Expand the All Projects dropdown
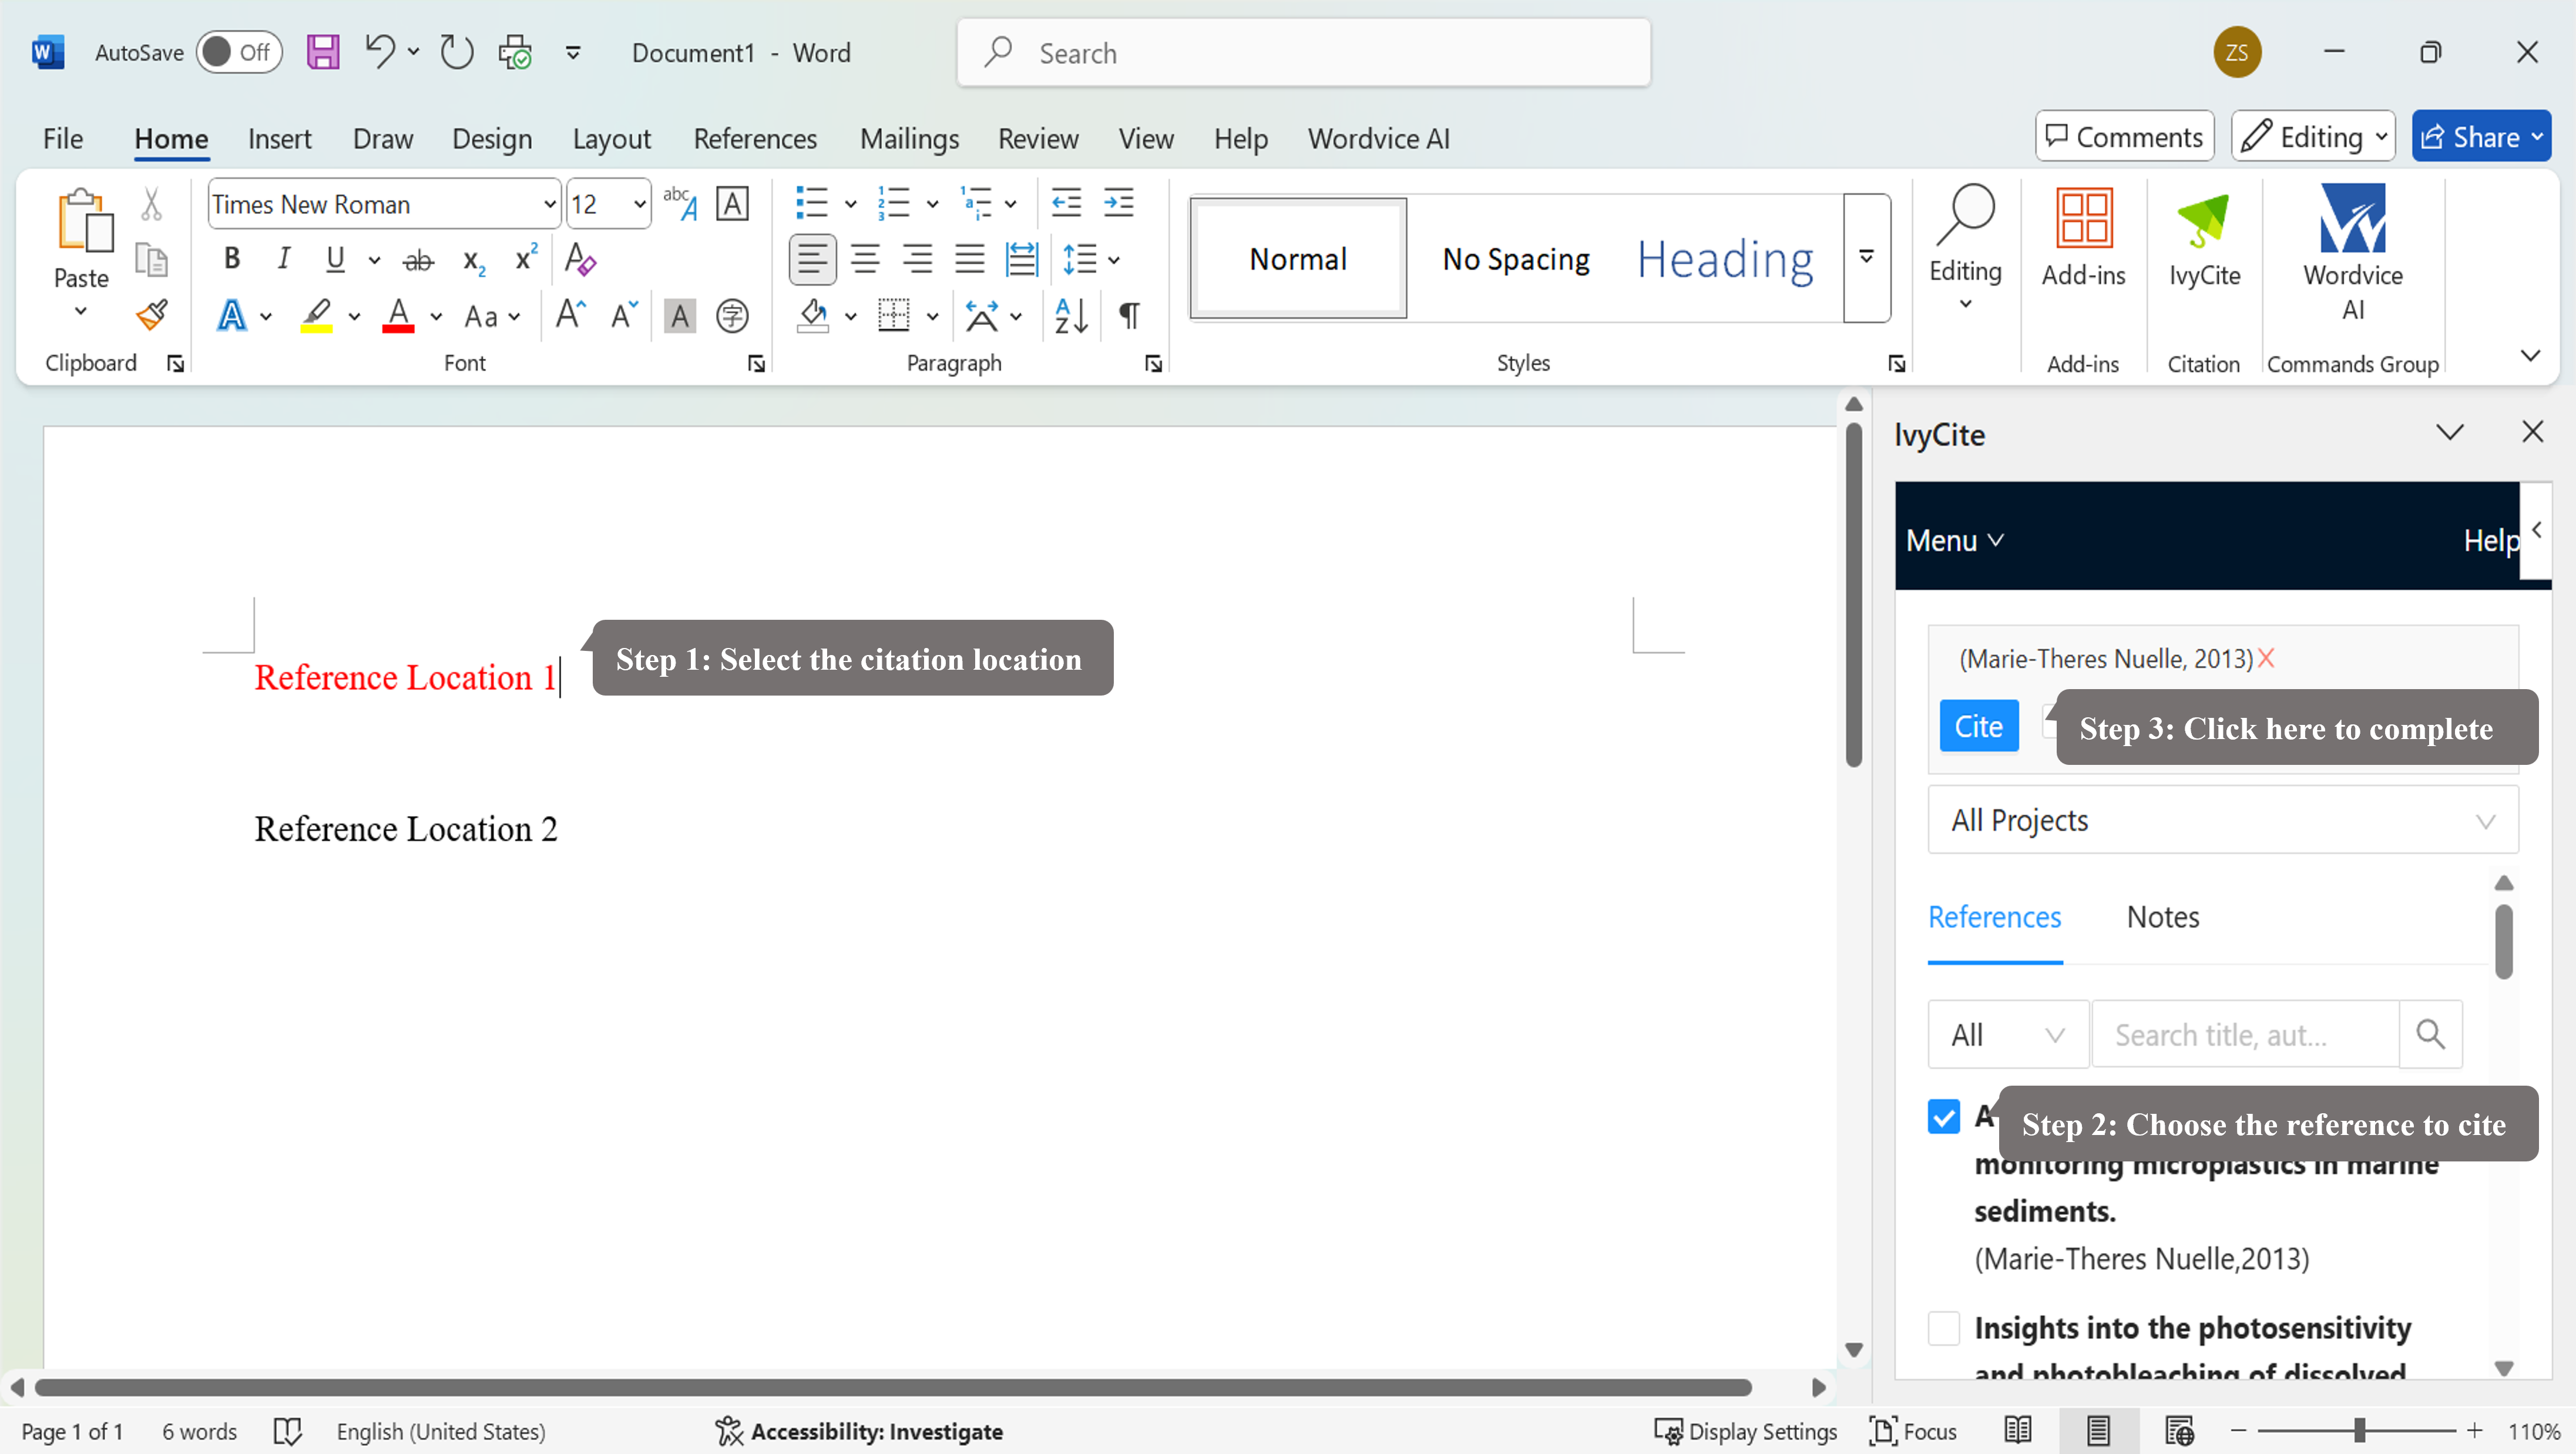This screenshot has height=1454, width=2576. [x=2222, y=820]
